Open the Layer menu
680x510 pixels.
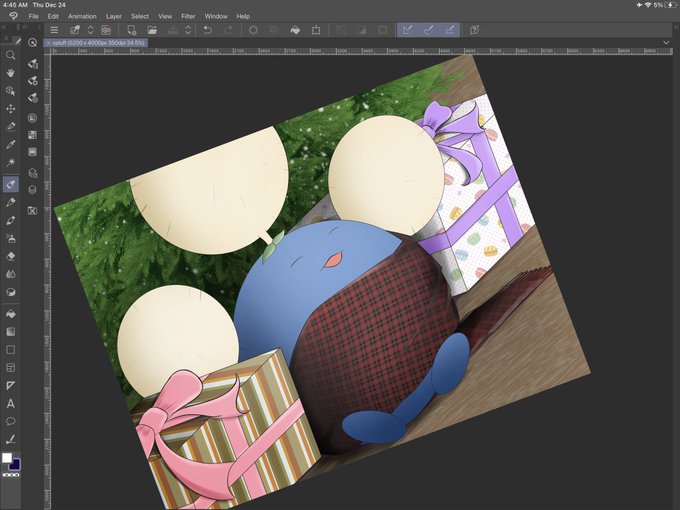(114, 16)
